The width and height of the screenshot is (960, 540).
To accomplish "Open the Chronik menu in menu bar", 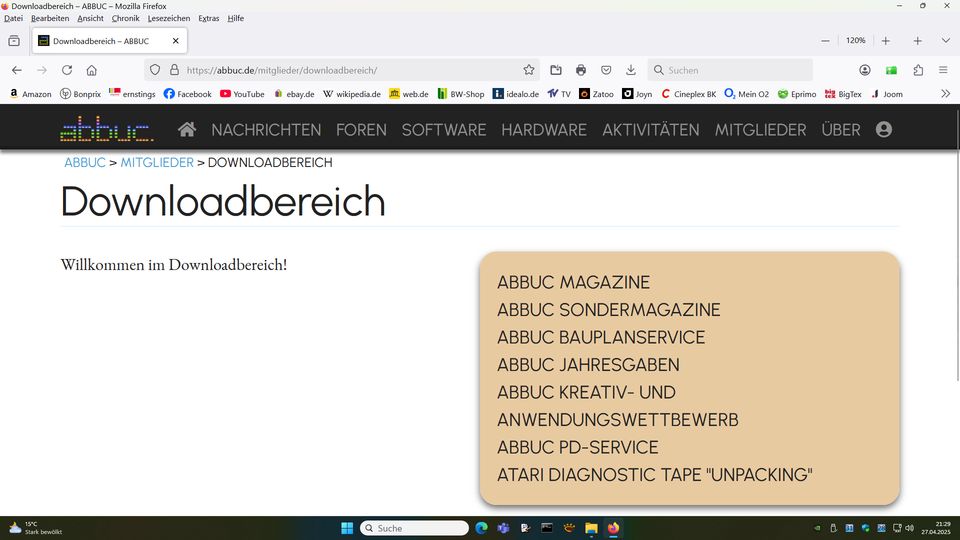I will [125, 18].
